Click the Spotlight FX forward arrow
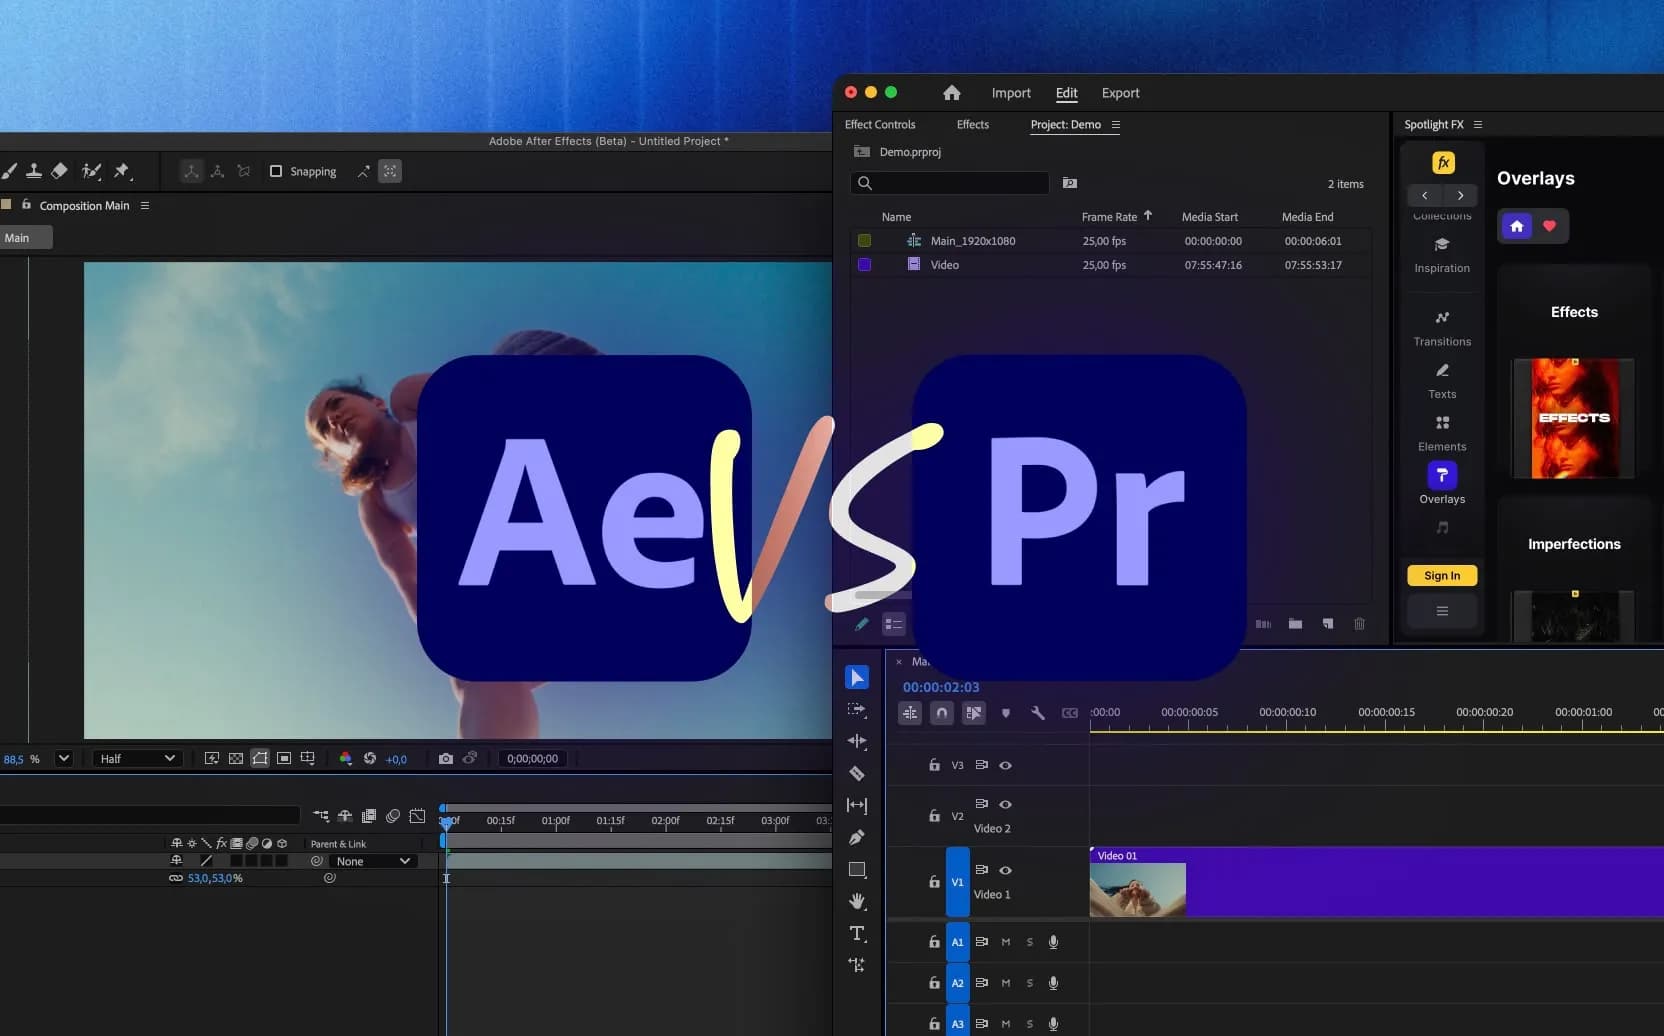The width and height of the screenshot is (1664, 1036). (x=1461, y=195)
